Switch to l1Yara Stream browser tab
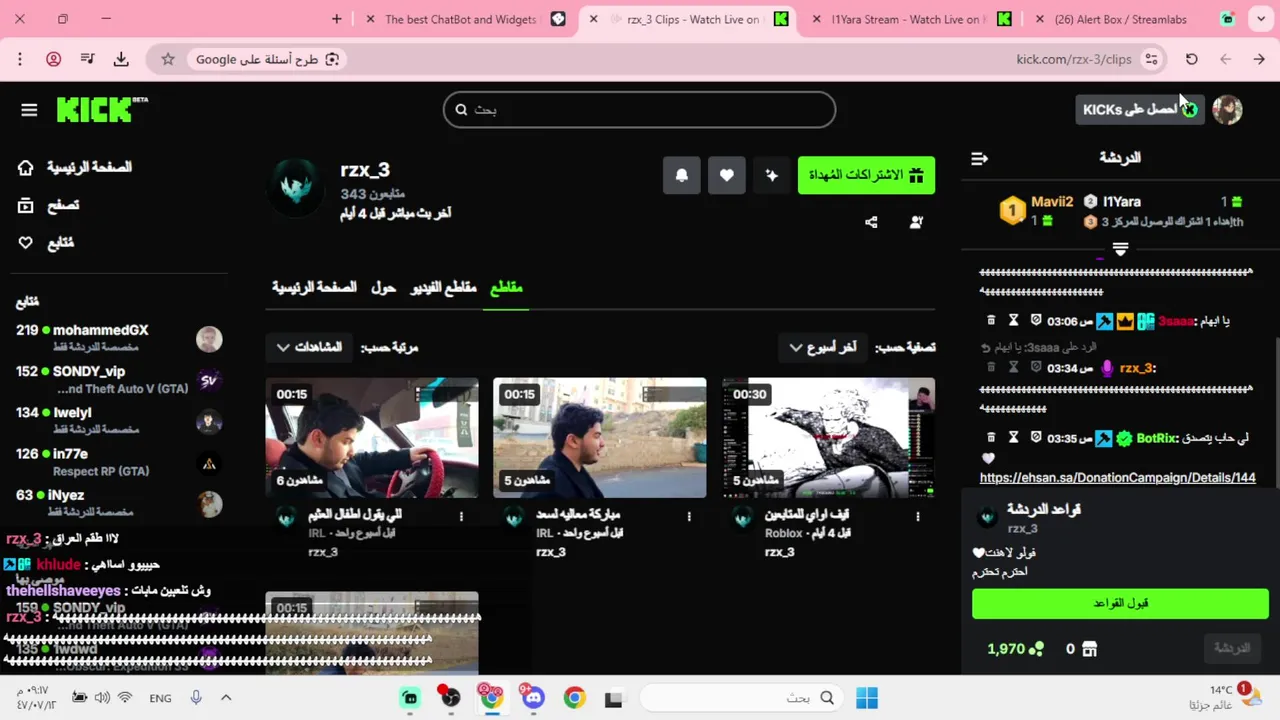1280x720 pixels. click(x=910, y=19)
